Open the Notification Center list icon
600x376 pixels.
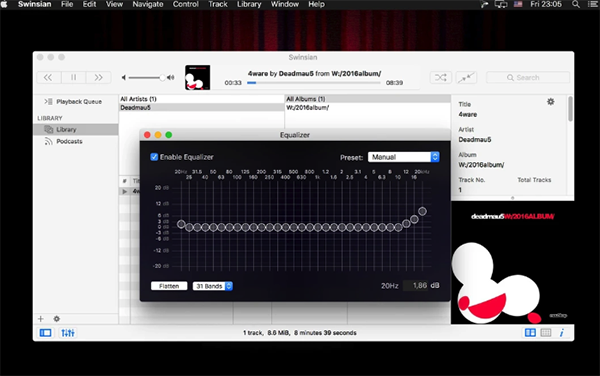click(x=593, y=4)
